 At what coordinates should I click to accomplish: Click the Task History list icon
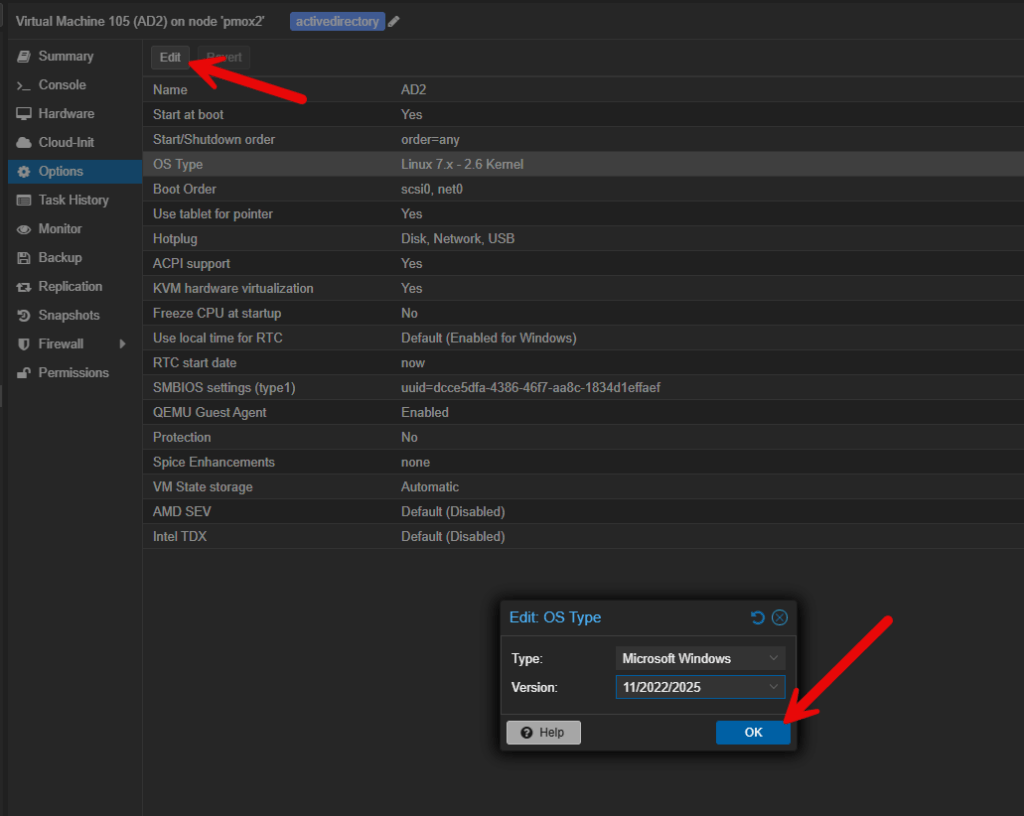[x=24, y=200]
